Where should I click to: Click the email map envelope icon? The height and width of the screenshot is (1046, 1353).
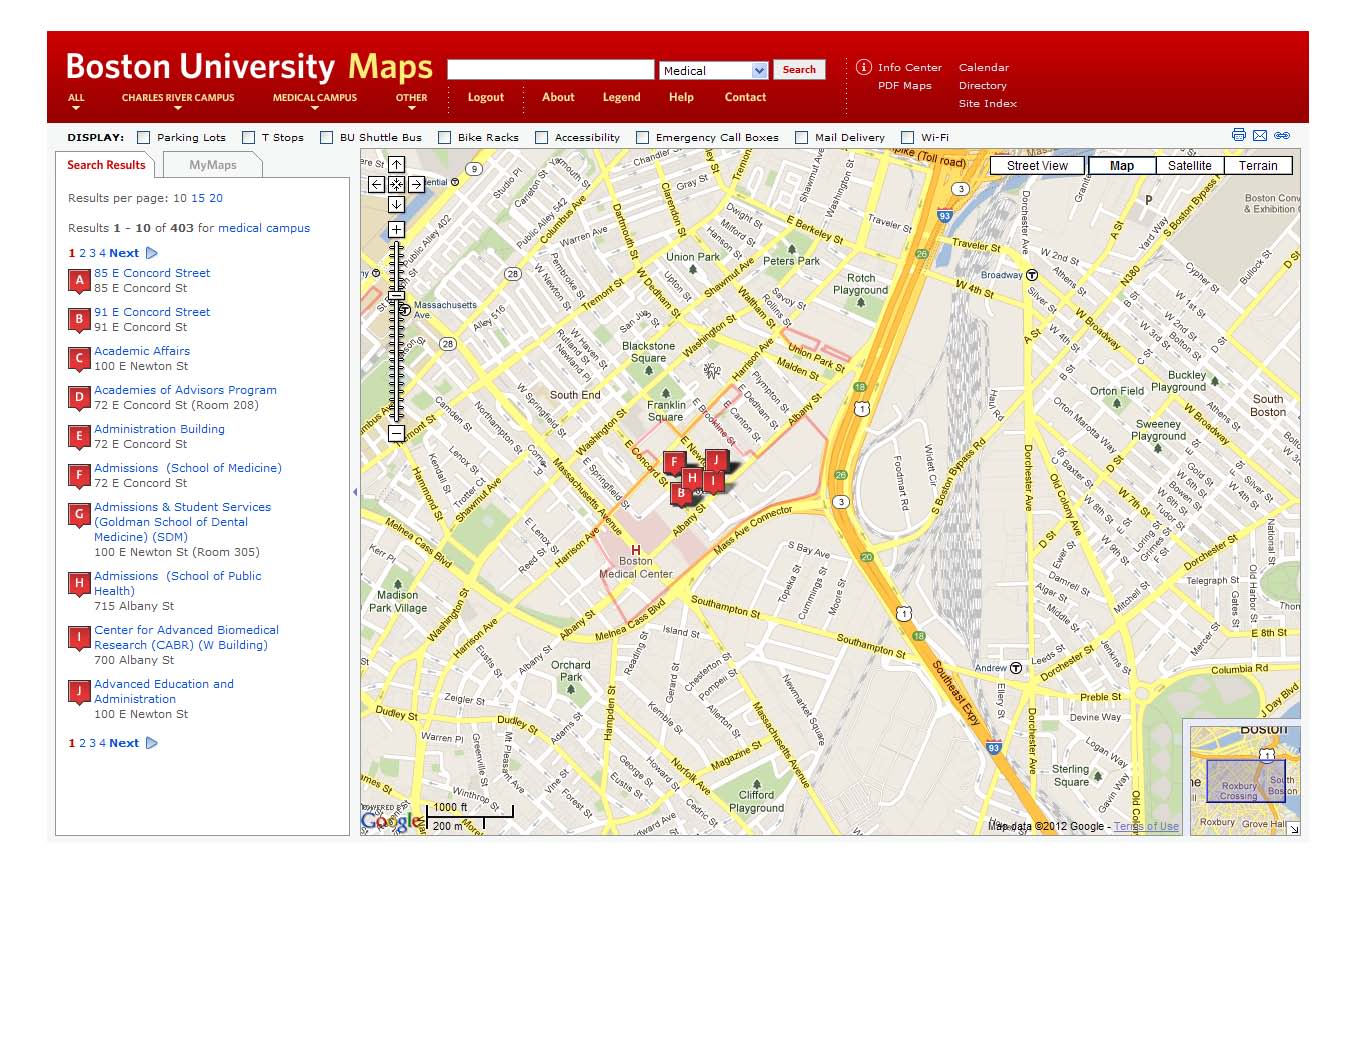tap(1260, 135)
